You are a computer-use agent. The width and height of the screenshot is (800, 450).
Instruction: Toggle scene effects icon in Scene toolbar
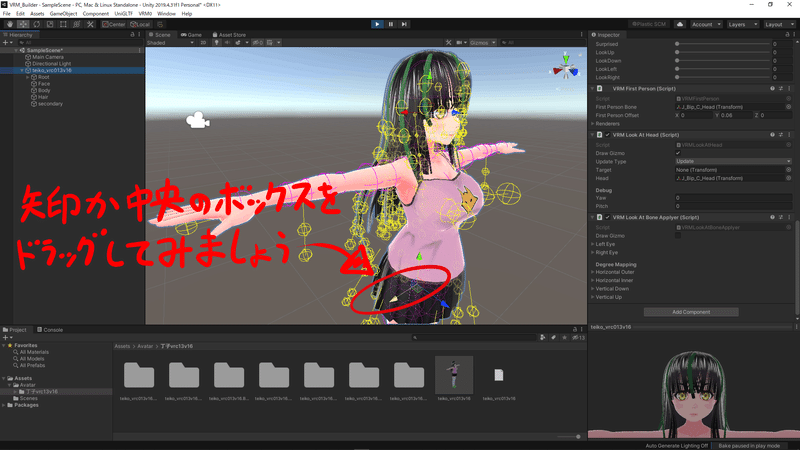(x=238, y=43)
